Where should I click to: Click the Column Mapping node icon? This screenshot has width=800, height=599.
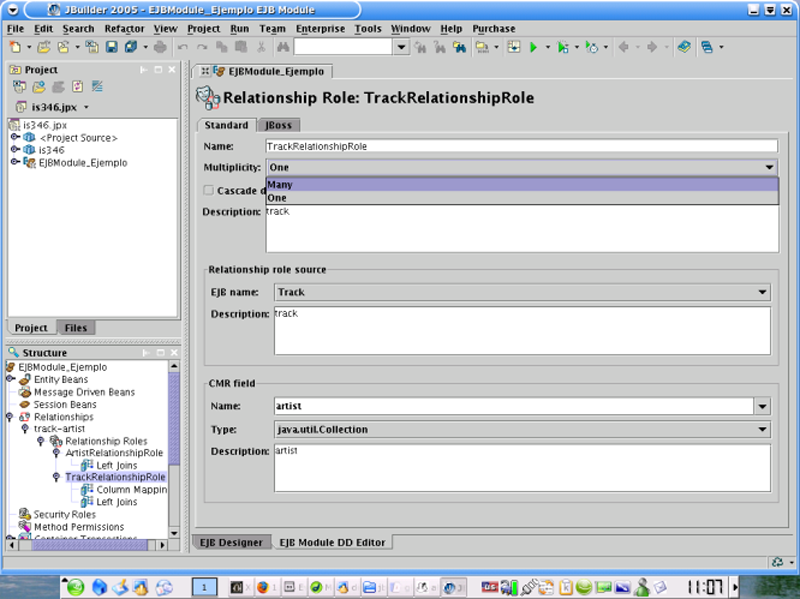coord(87,490)
